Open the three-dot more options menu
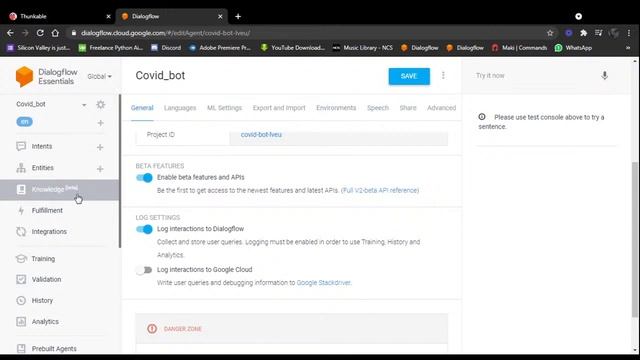This screenshot has height=360, width=640. [443, 76]
